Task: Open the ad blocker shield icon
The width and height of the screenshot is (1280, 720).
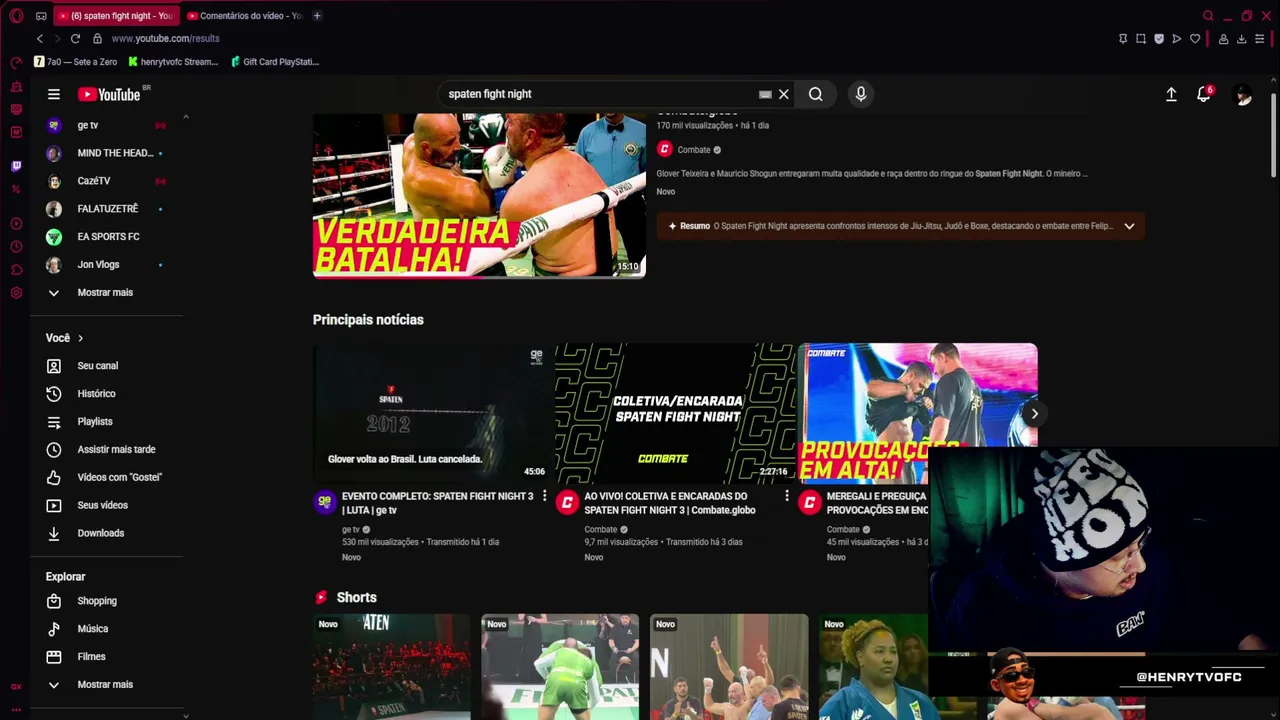Action: coord(1159,39)
